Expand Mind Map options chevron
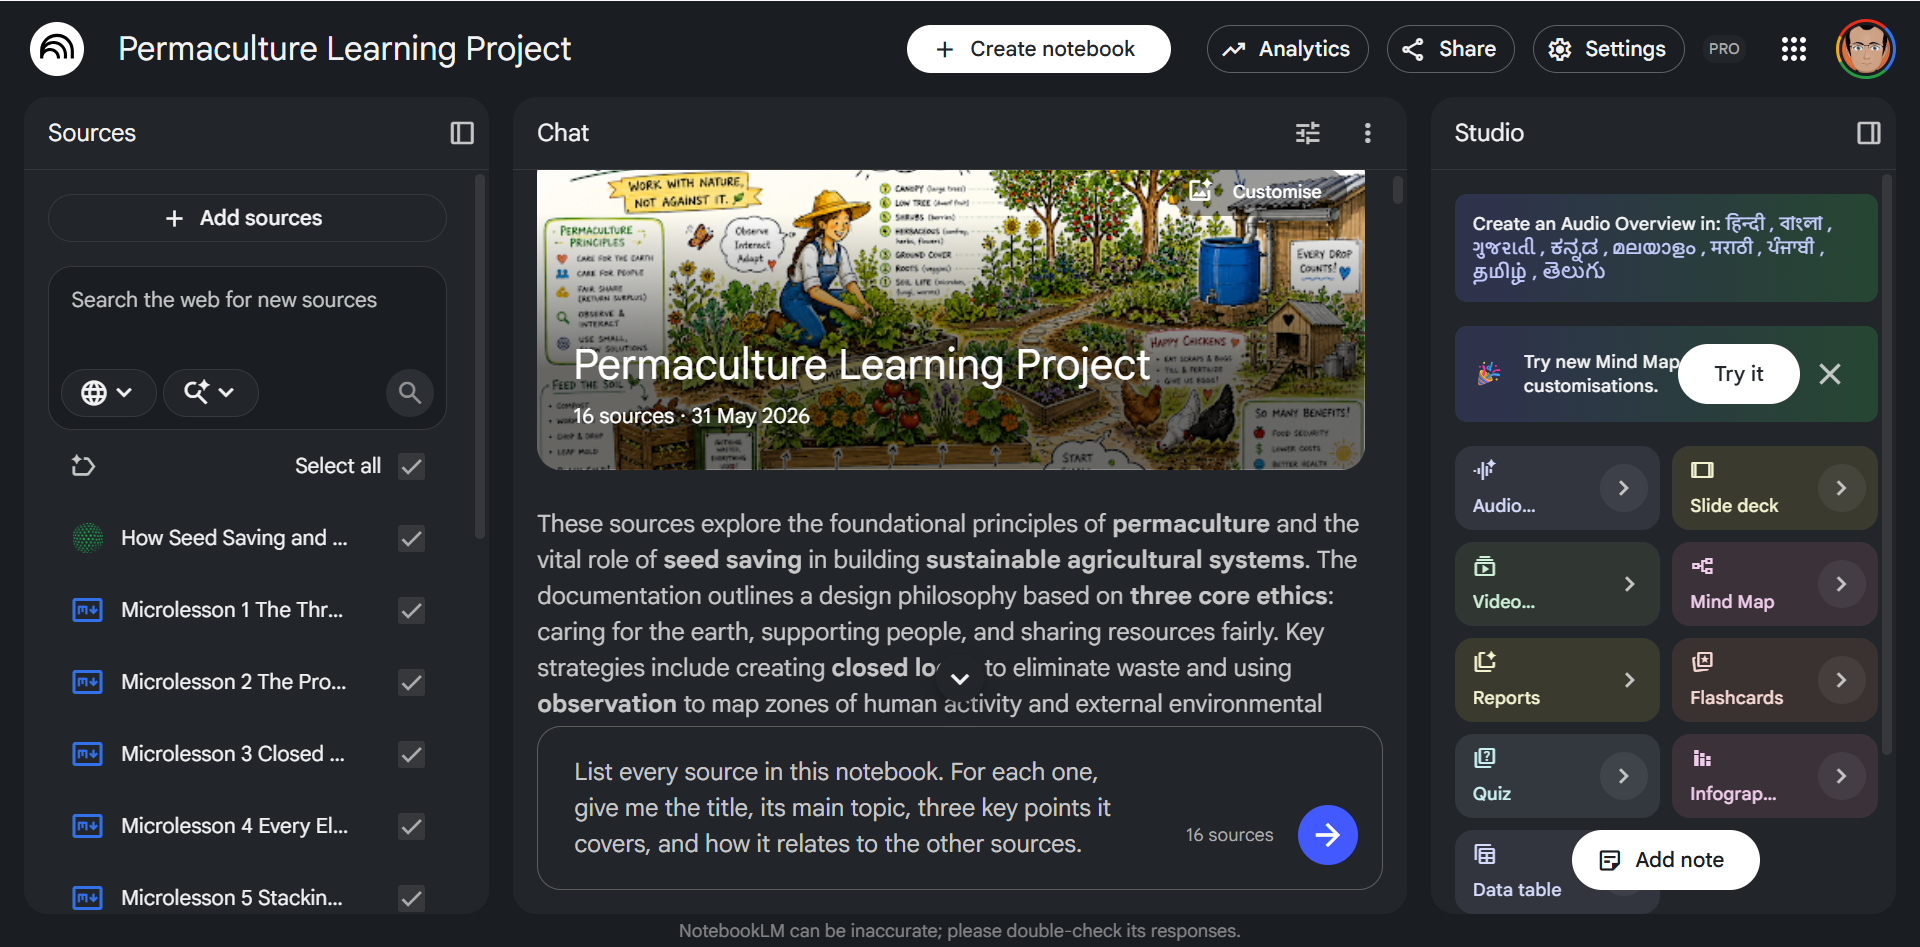Screen dimensions: 1920x947 pos(1841,584)
